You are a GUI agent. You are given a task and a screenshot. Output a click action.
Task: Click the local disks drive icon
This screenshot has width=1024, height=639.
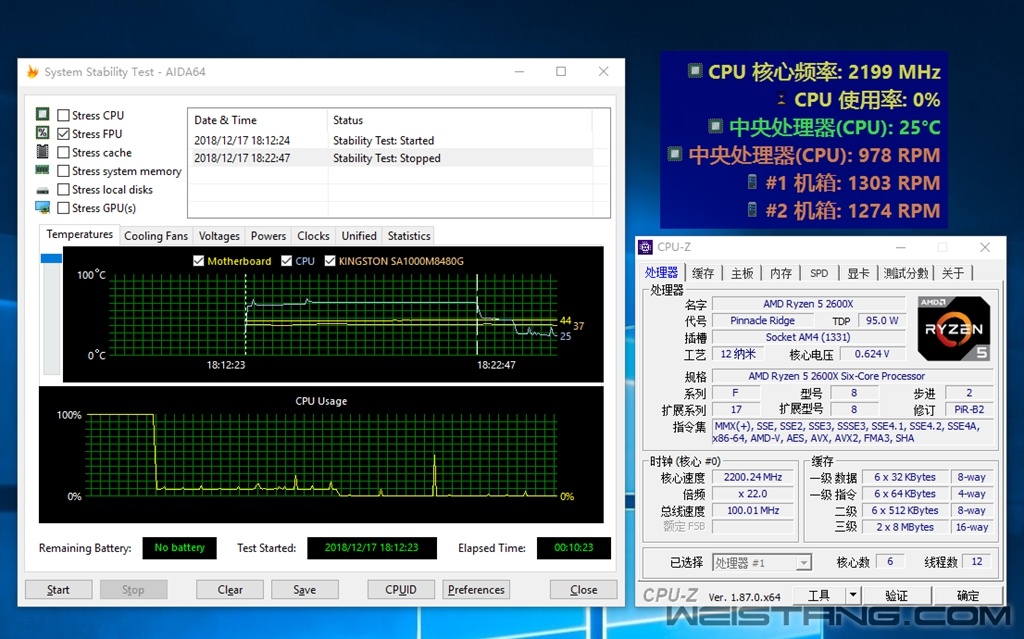tap(42, 190)
